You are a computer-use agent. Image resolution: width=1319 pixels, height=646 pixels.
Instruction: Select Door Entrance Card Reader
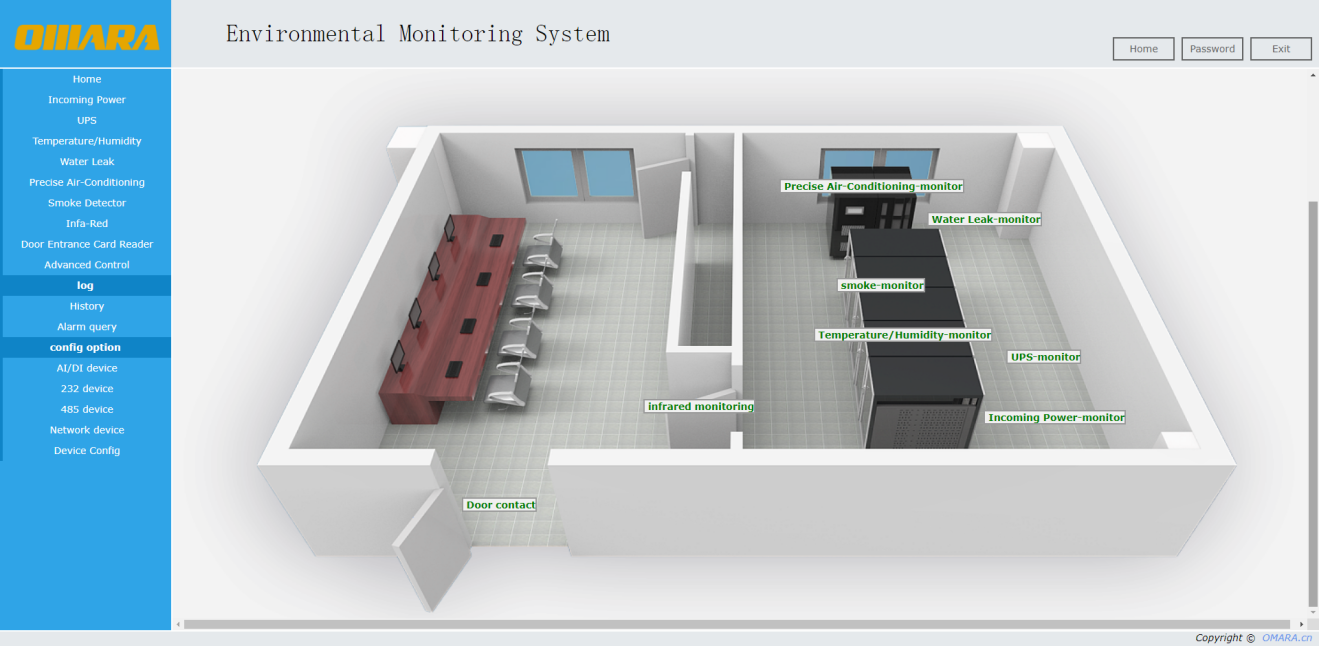pos(87,244)
